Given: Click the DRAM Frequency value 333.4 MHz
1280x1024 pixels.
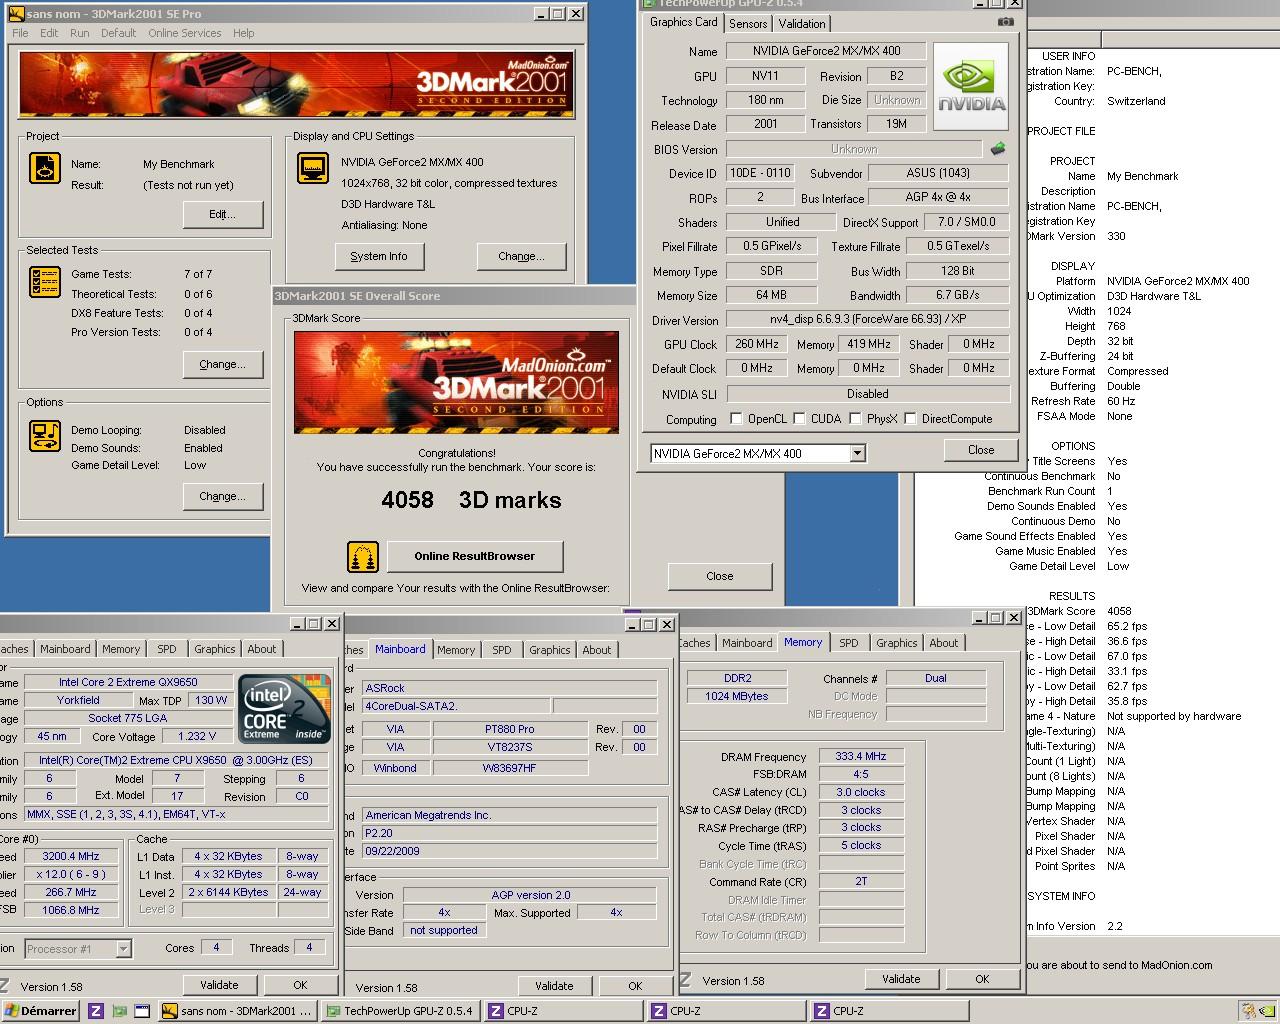Looking at the screenshot, I should click(861, 756).
